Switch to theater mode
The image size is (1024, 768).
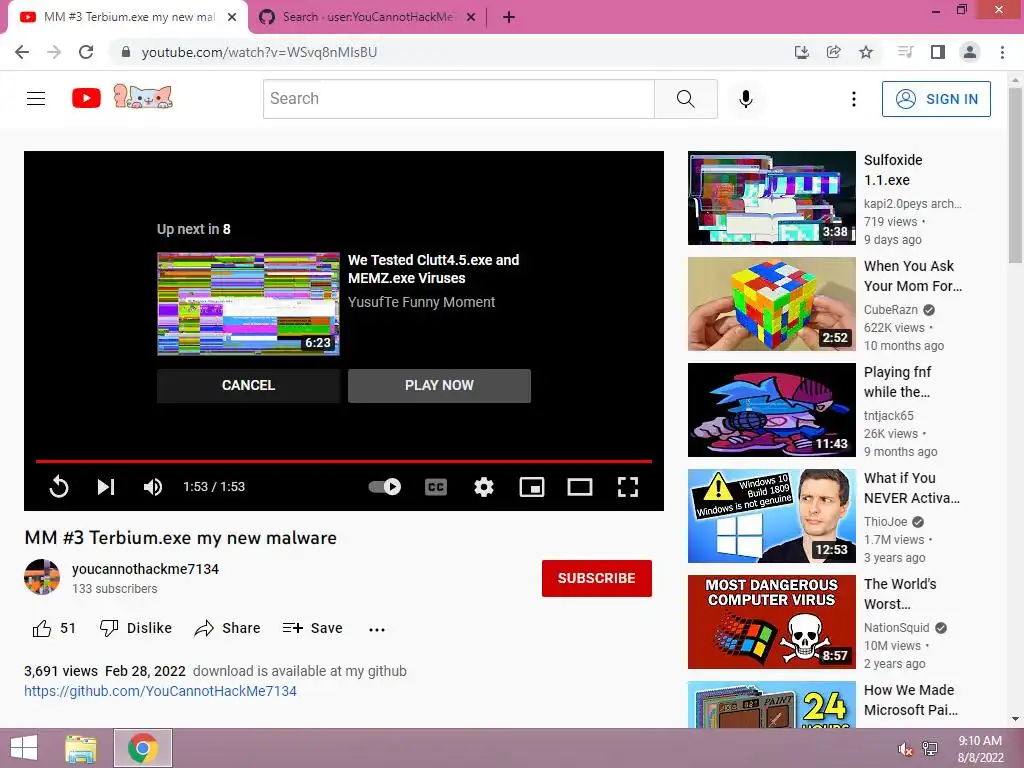point(580,487)
